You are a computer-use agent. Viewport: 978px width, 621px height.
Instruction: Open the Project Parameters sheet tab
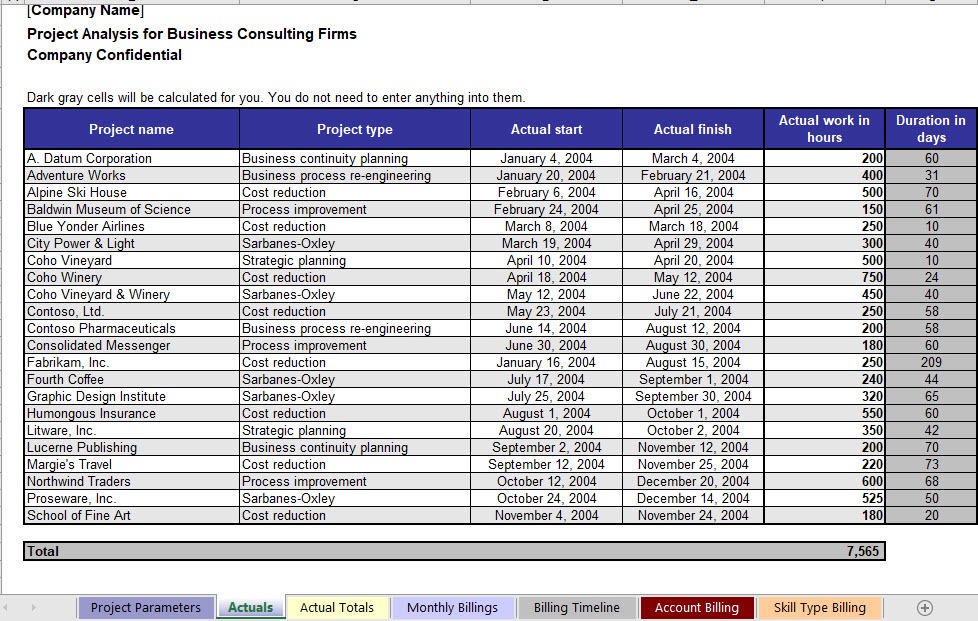click(x=146, y=608)
